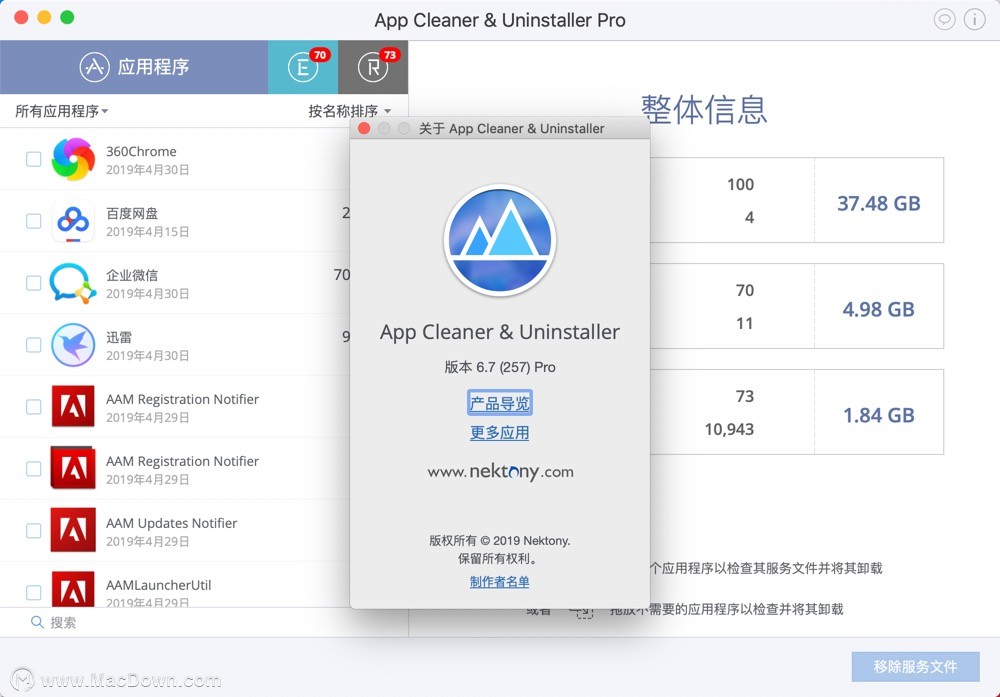Click the 2019年4月15日 date under 百度网盘

coord(147,231)
